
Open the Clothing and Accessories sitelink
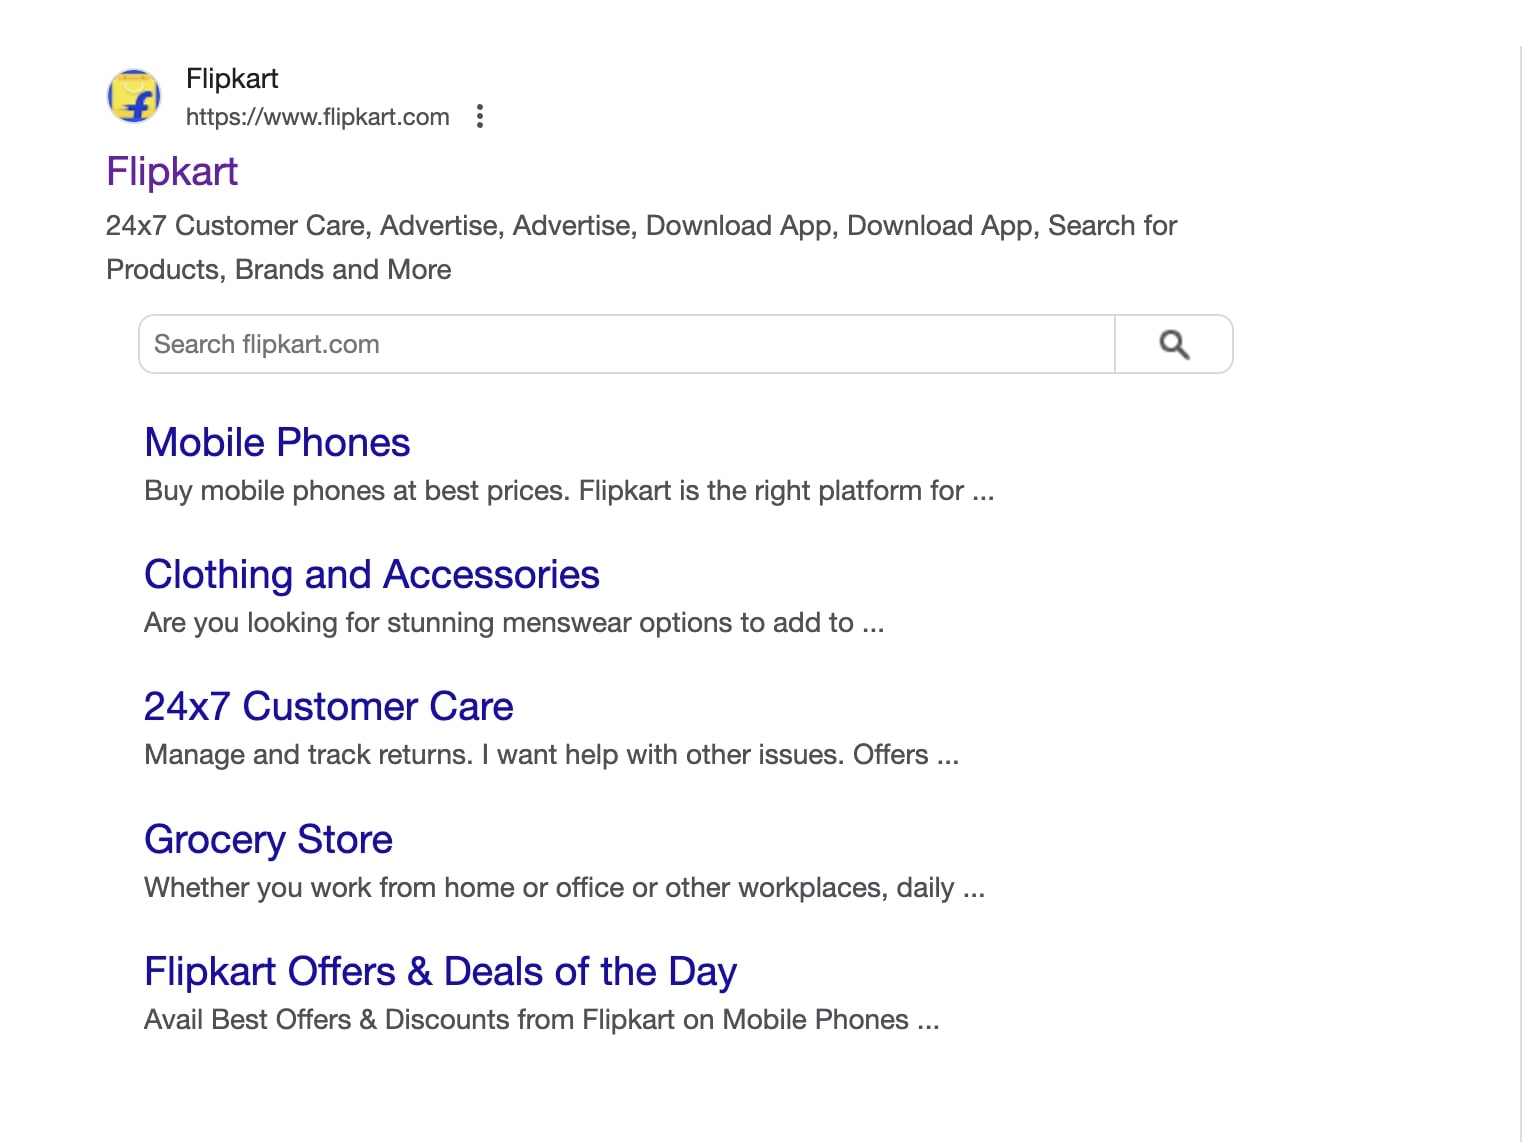click(371, 575)
